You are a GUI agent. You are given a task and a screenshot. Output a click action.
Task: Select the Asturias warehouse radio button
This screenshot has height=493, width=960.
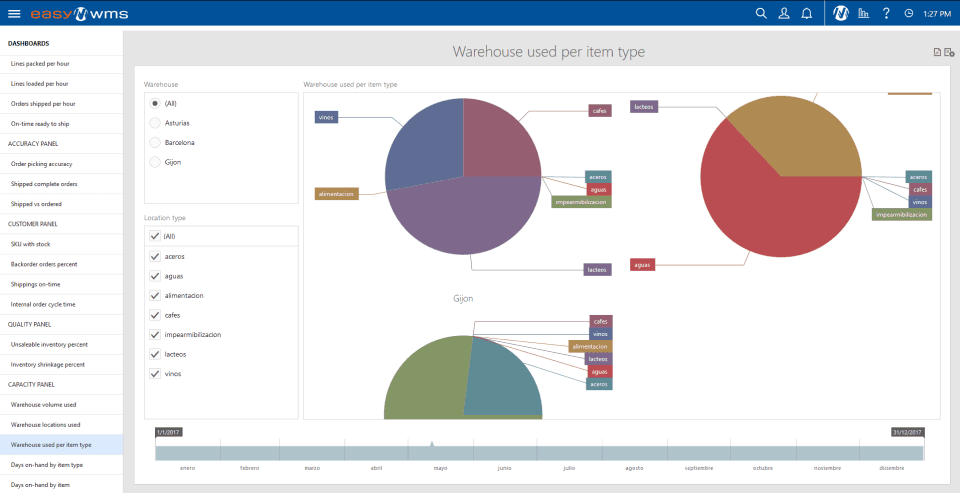point(155,123)
